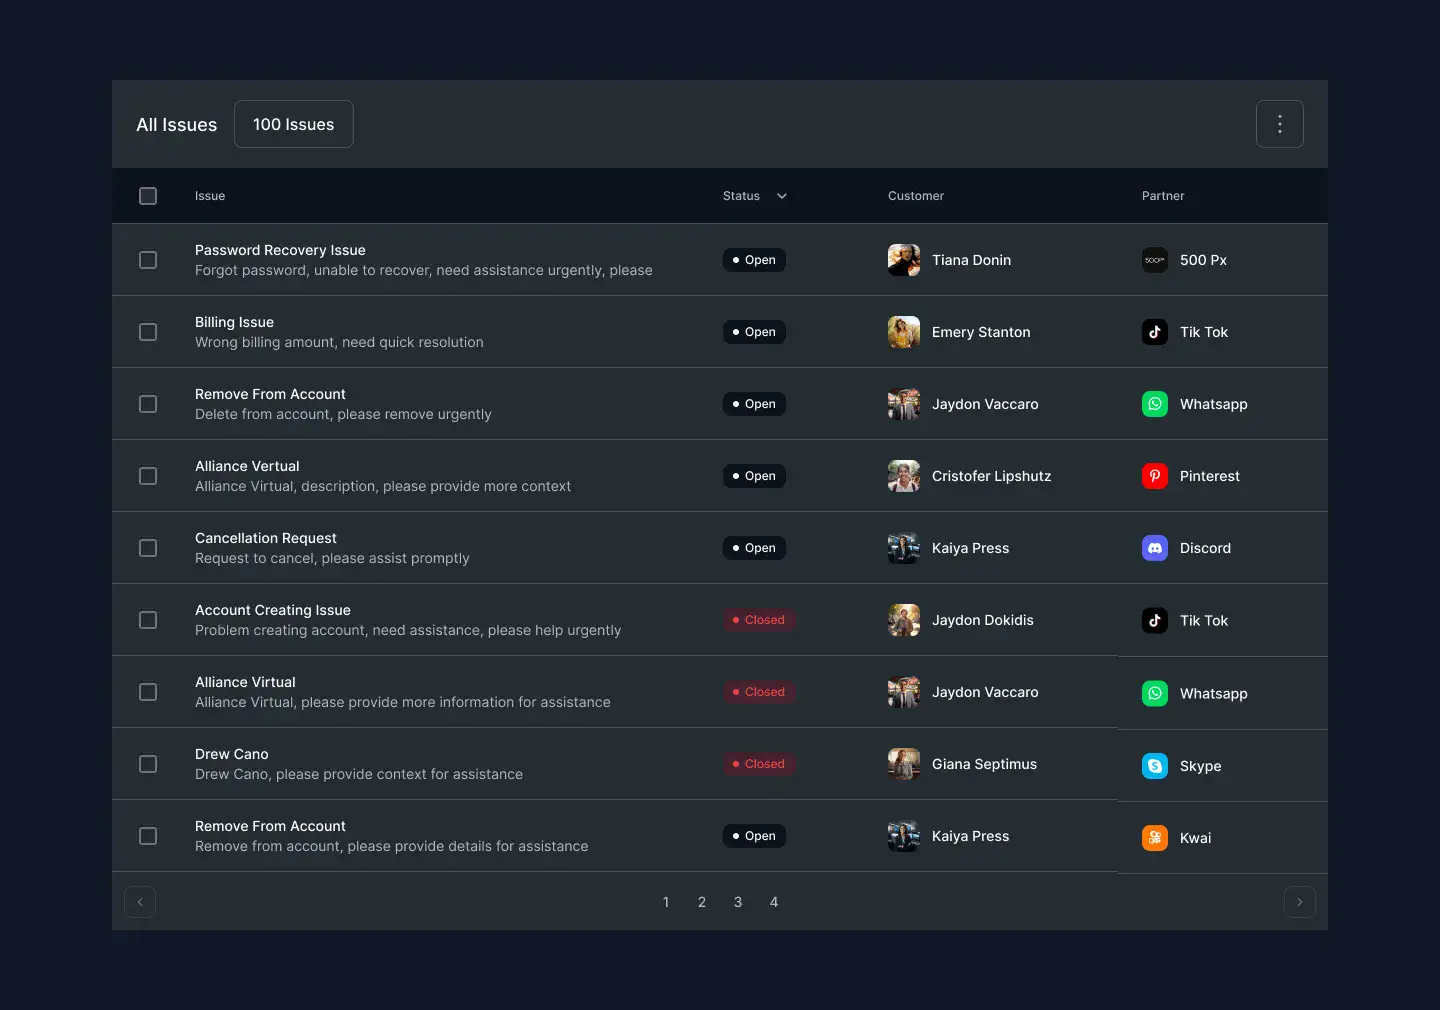Open the Drew Cano issue title
The image size is (1440, 1010).
tap(232, 754)
